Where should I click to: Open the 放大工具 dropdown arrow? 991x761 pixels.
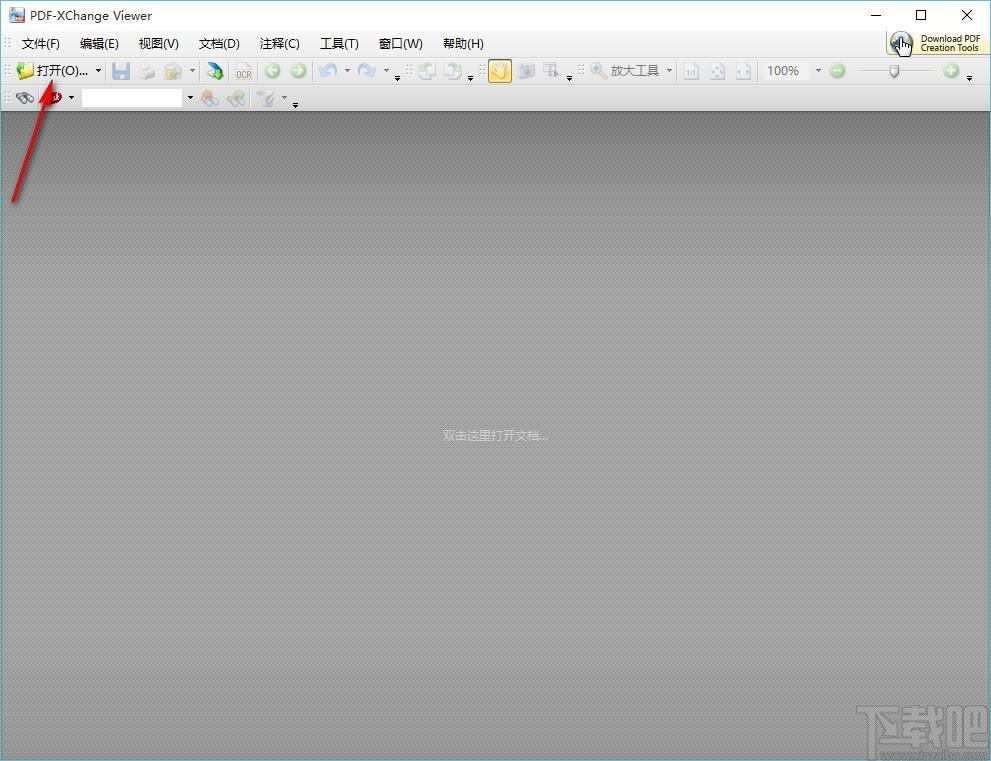tap(669, 71)
